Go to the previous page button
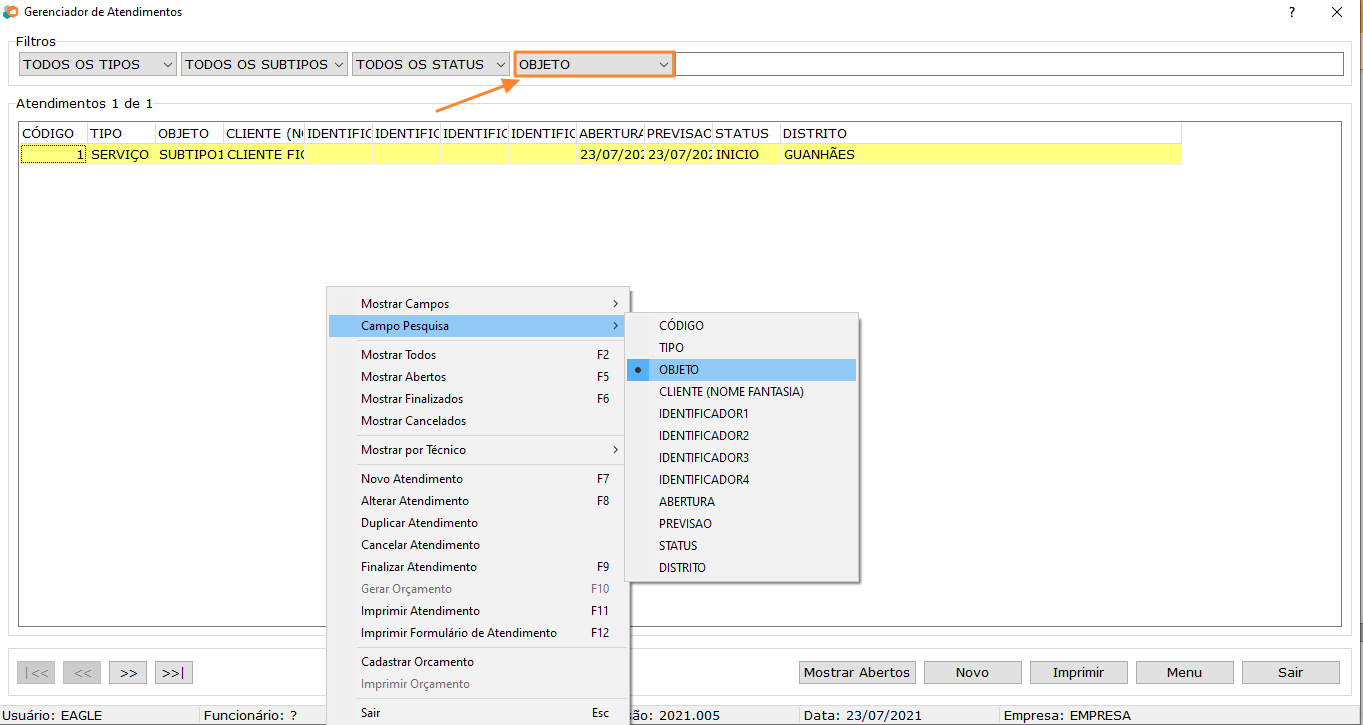Image resolution: width=1363 pixels, height=725 pixels. 83,673
